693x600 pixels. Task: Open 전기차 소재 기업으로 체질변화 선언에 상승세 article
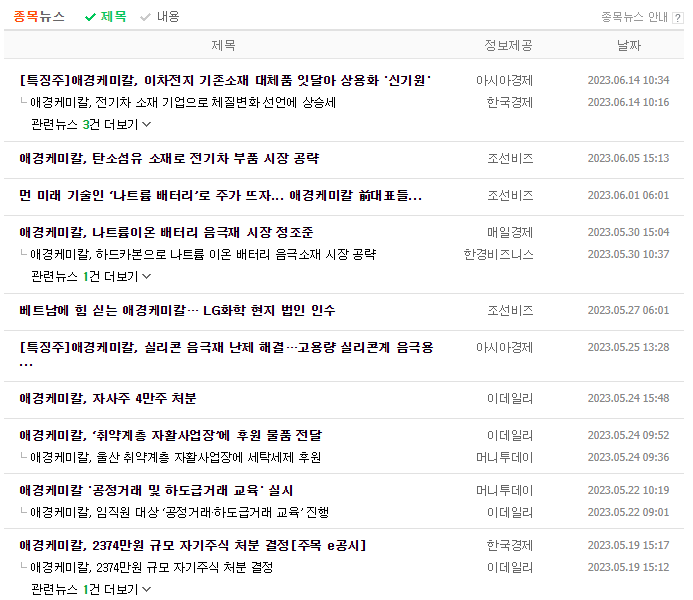[183, 103]
